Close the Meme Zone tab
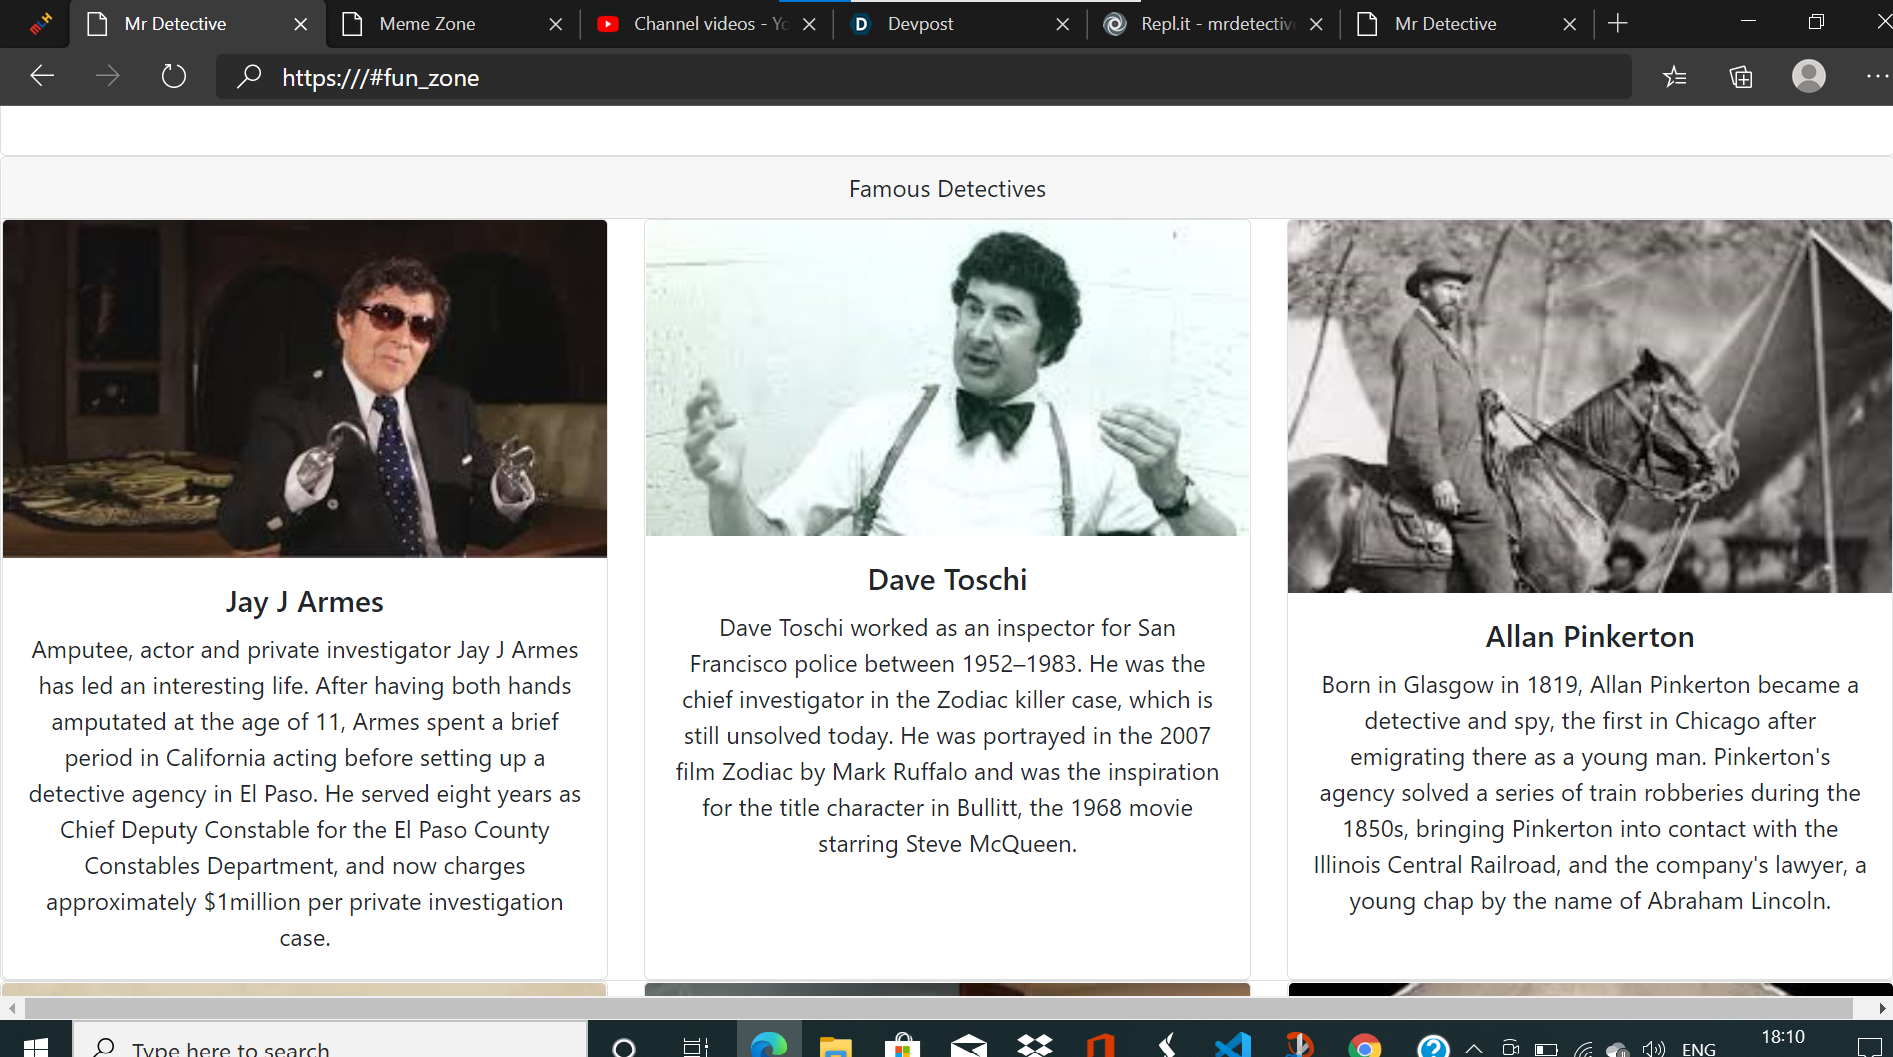1893x1057 pixels. 556,24
